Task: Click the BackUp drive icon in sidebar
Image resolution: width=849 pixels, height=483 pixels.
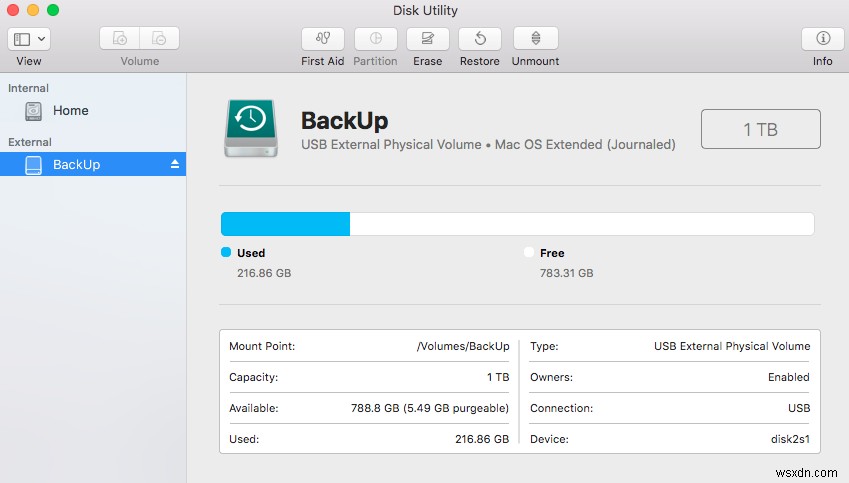Action: coord(34,165)
